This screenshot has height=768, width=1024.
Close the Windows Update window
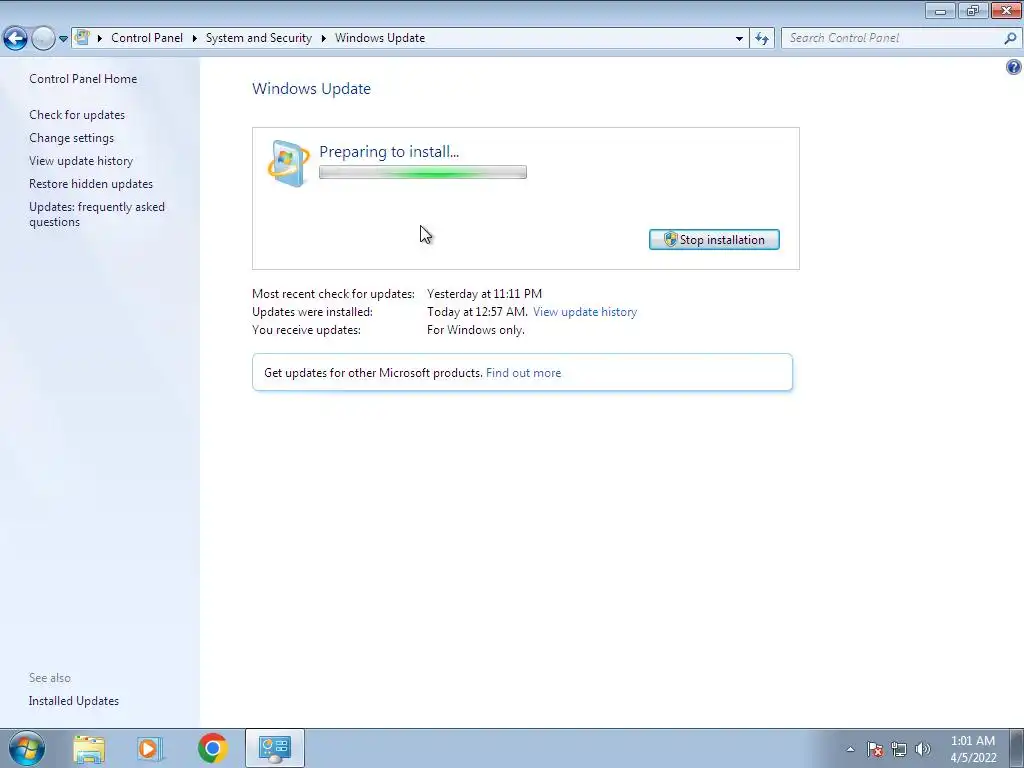pos(1006,10)
